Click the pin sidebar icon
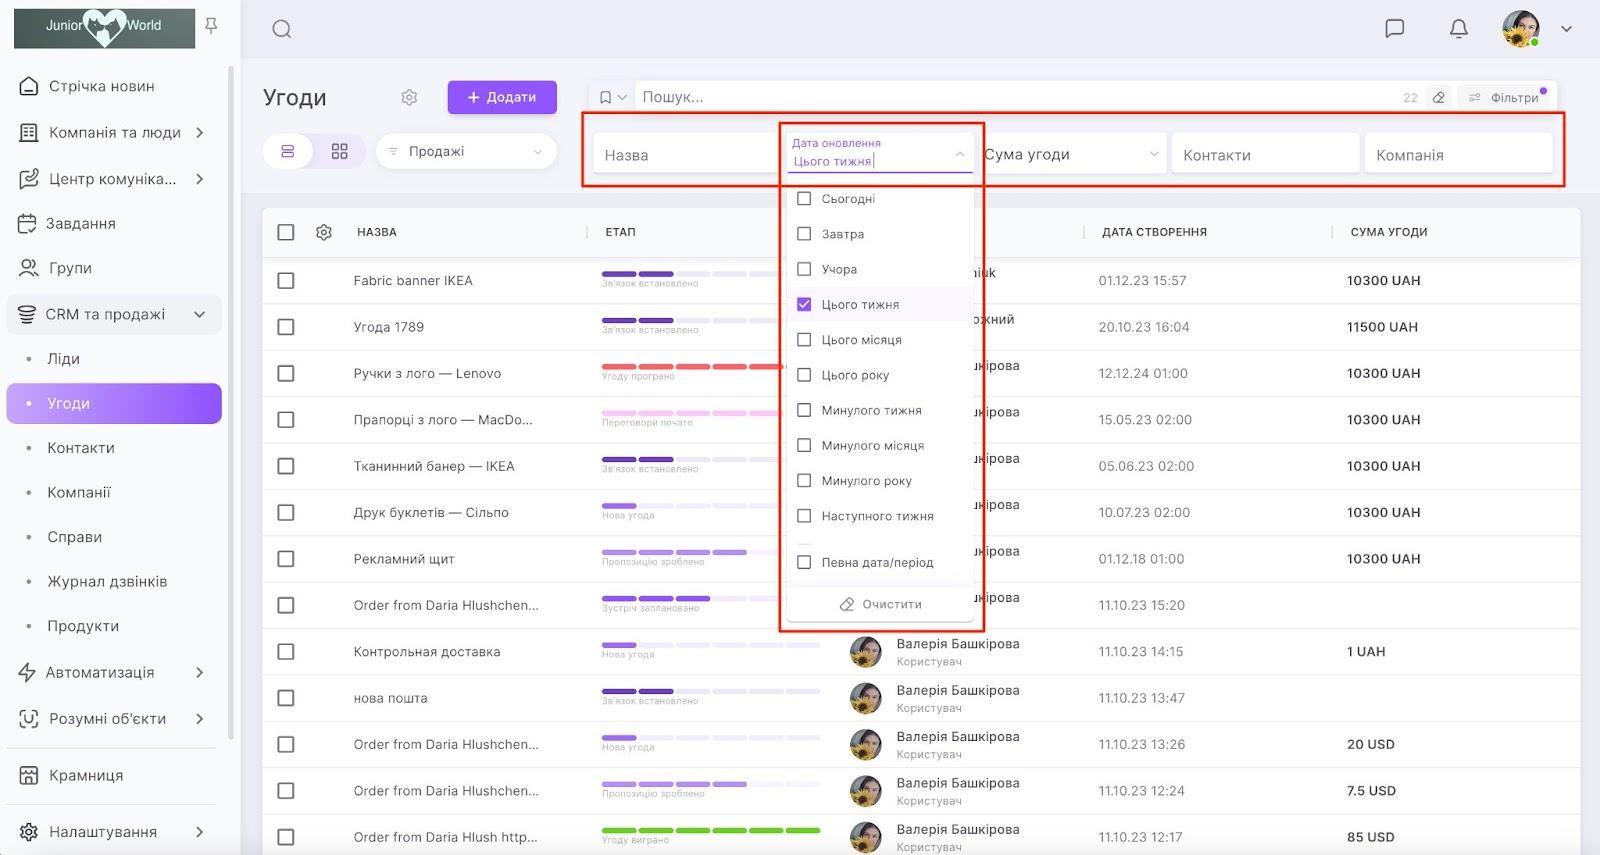Image resolution: width=1600 pixels, height=855 pixels. pyautogui.click(x=211, y=26)
